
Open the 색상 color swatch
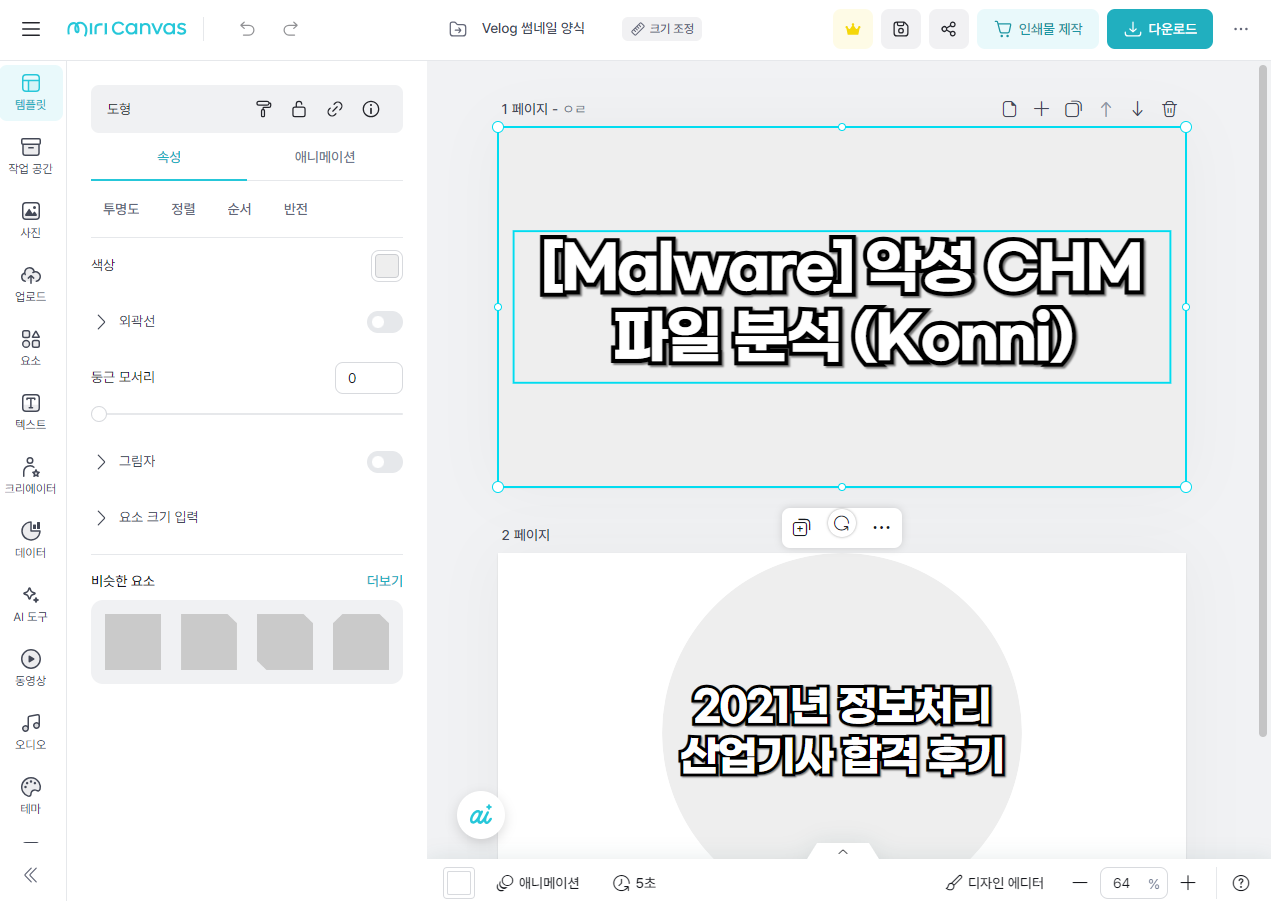[x=386, y=265]
